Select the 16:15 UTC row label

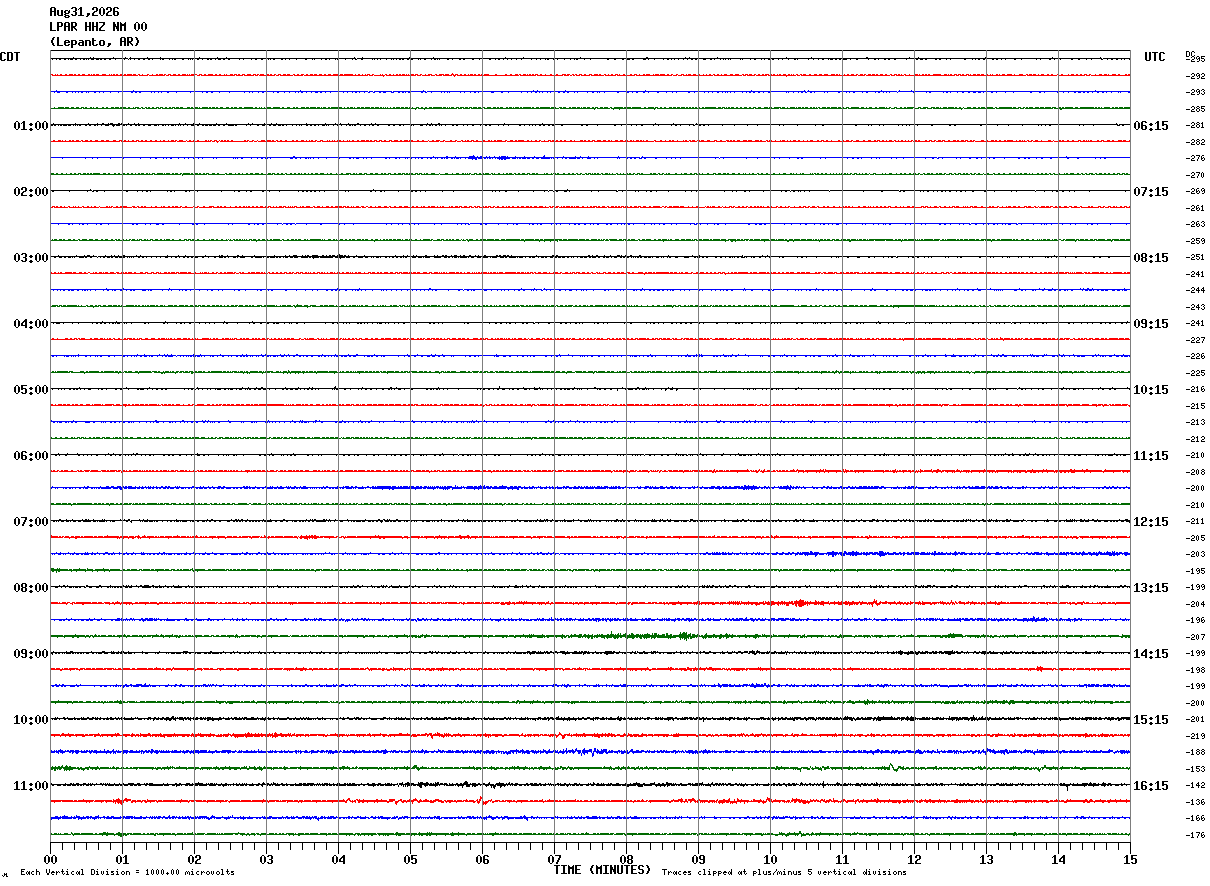click(x=1150, y=786)
